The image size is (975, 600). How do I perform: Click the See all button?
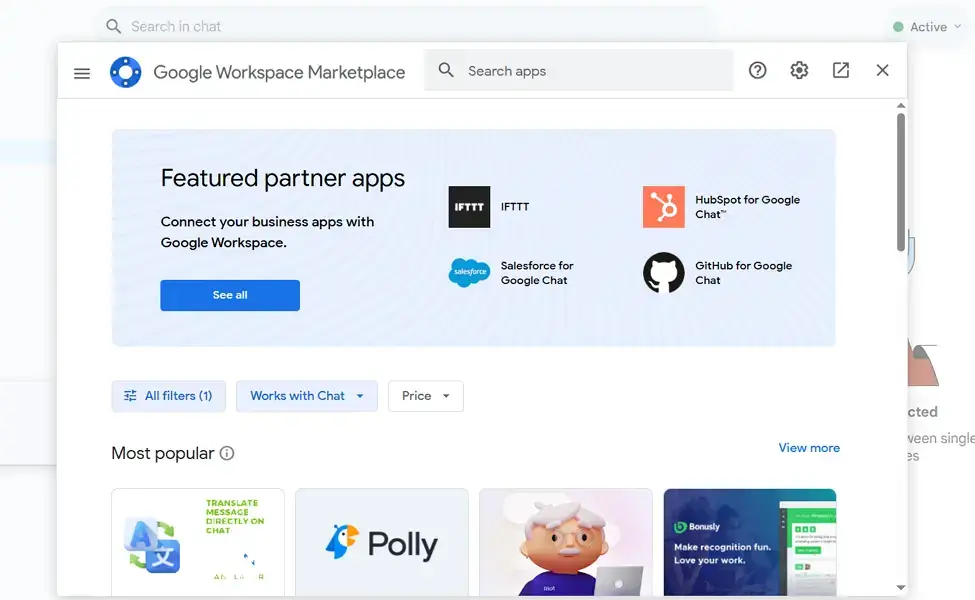pos(230,295)
